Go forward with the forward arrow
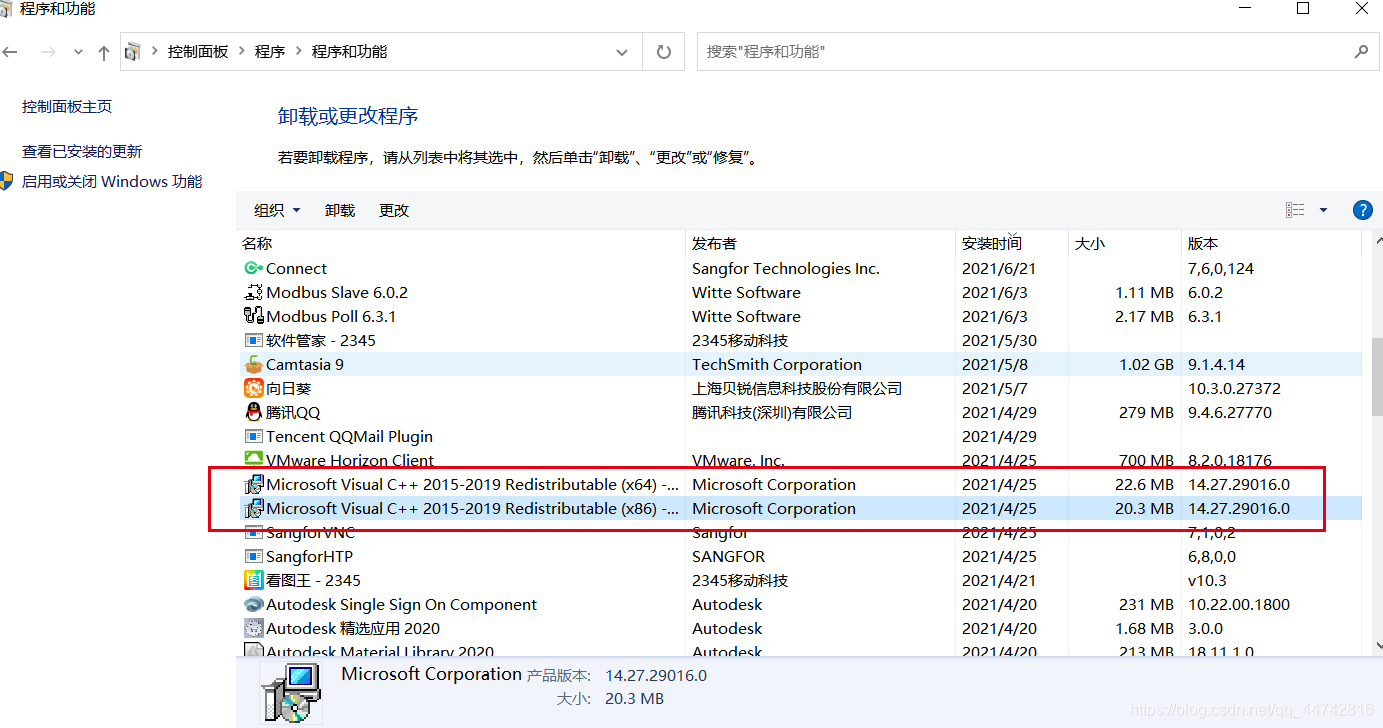The height and width of the screenshot is (728, 1383). click(47, 52)
